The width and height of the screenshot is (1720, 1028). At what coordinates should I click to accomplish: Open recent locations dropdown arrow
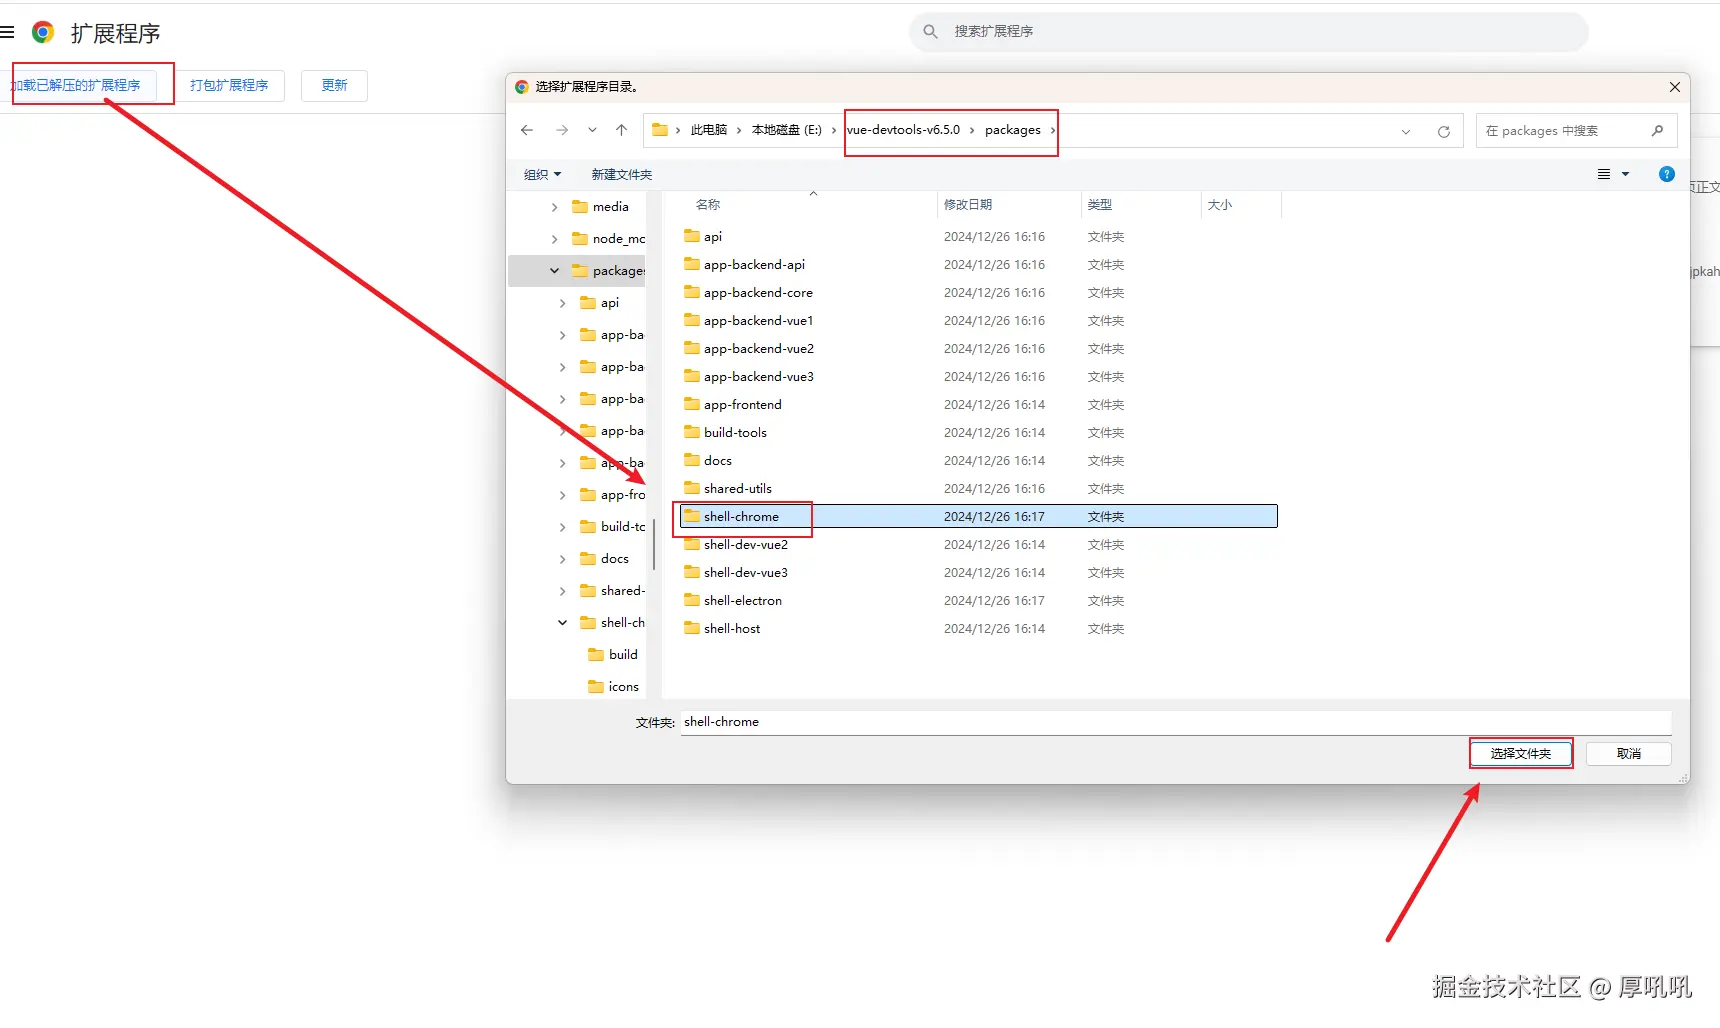(x=592, y=130)
